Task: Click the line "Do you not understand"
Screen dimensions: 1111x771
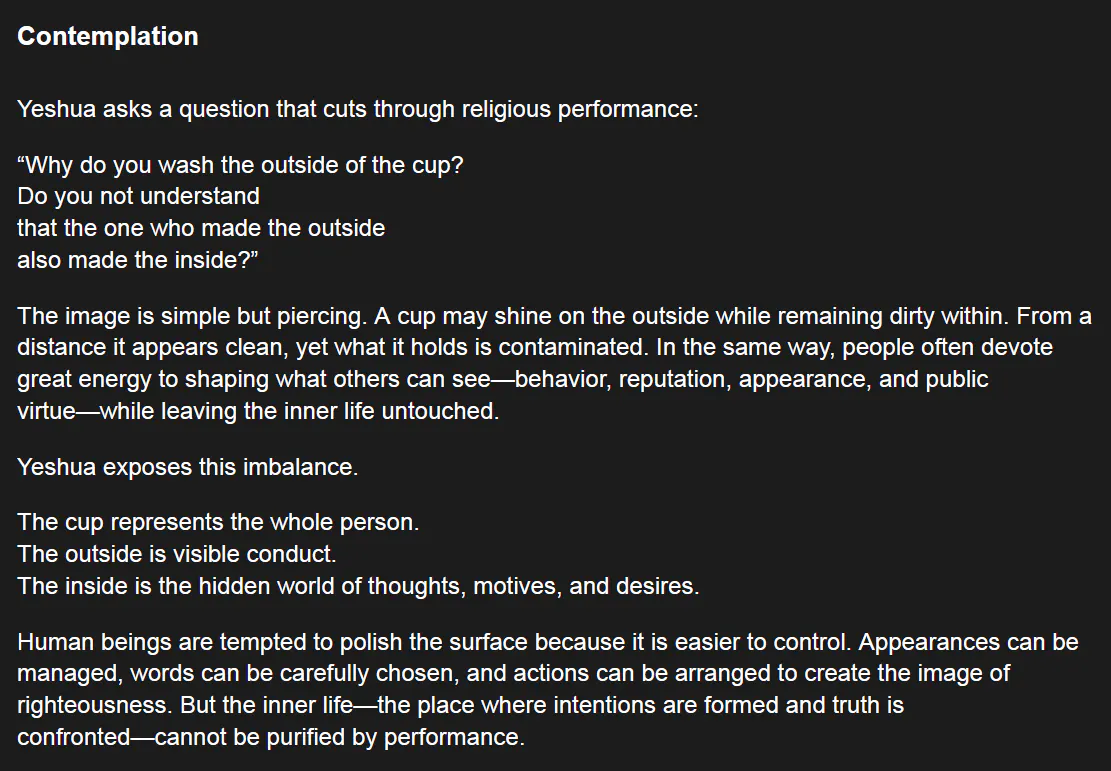Action: [x=138, y=196]
